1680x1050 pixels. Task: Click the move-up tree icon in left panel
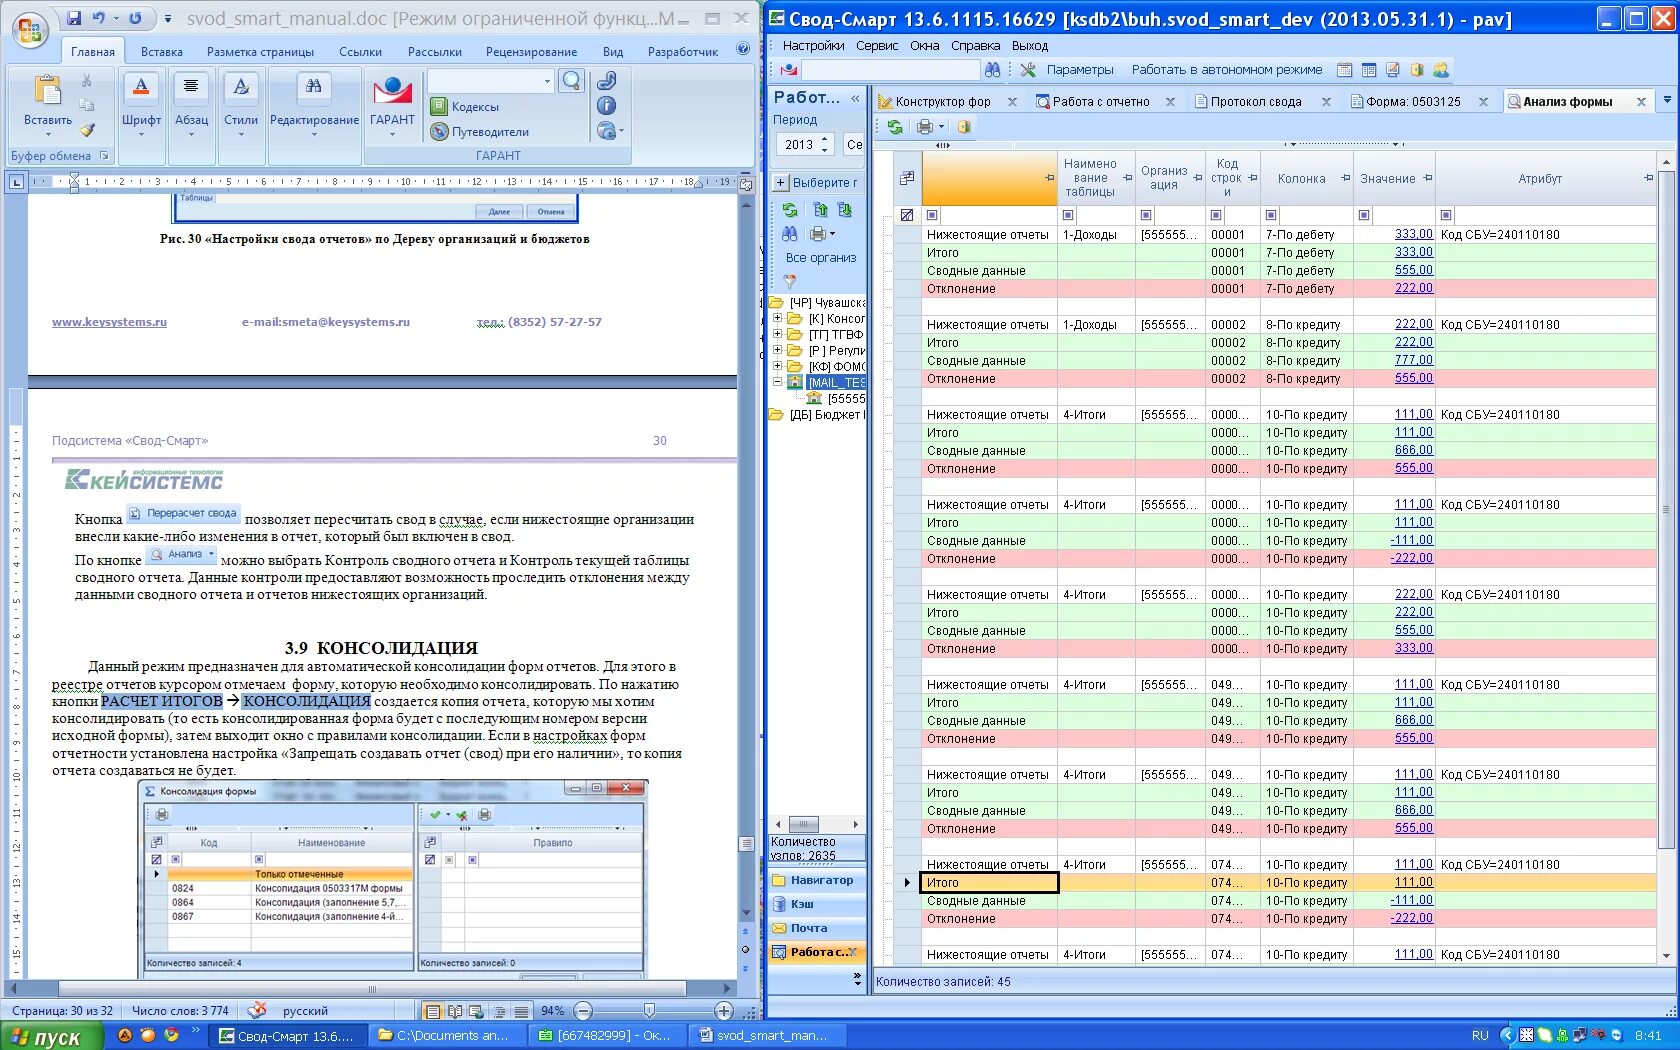pos(820,210)
